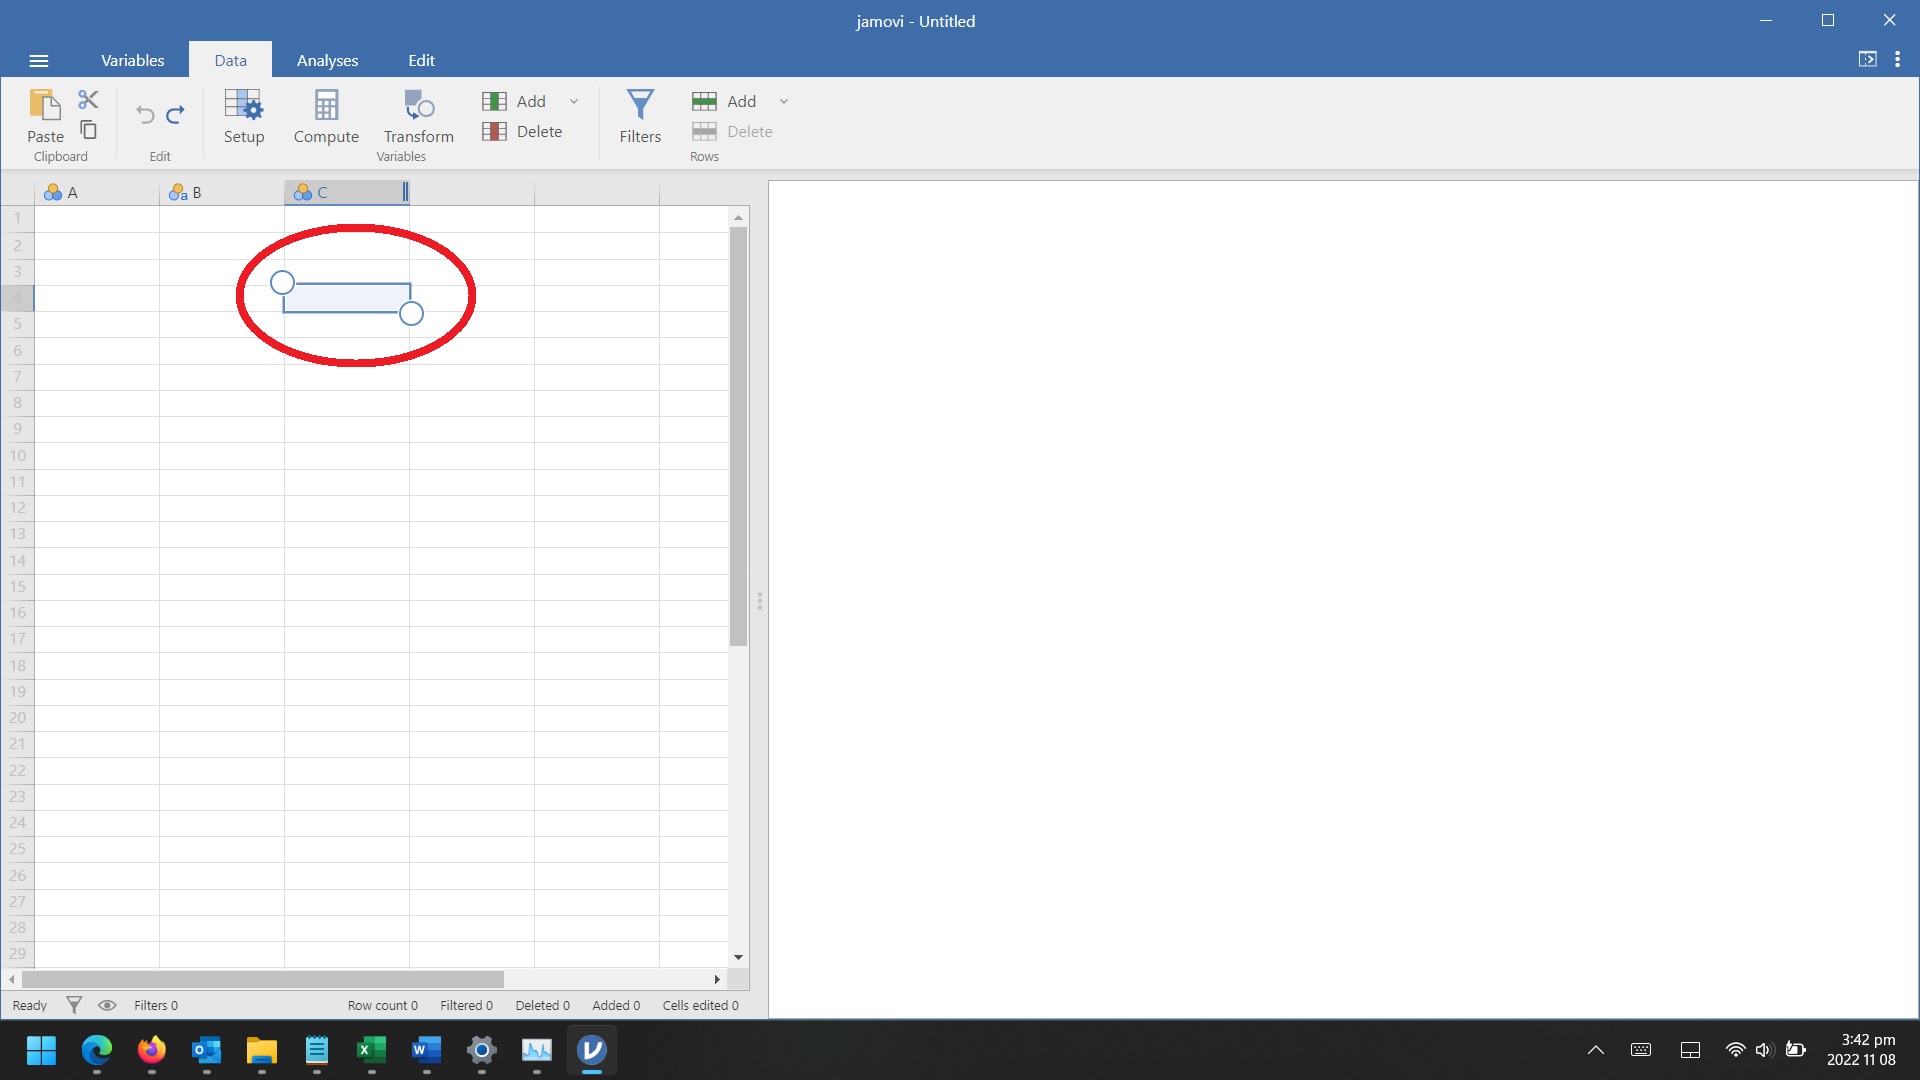Click the Compute variable icon
1920x1080 pixels.
pyautogui.click(x=326, y=116)
